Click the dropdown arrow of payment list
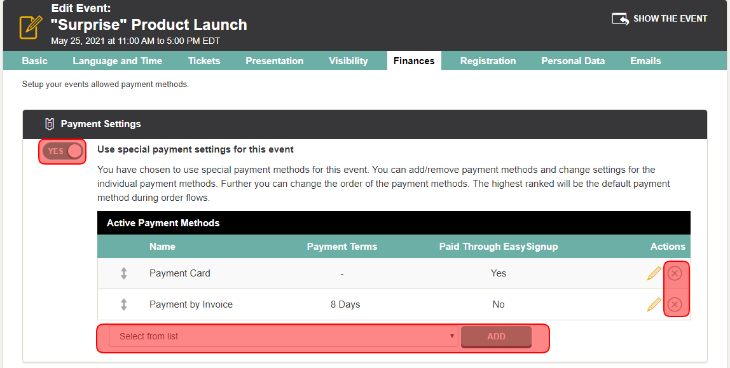 pyautogui.click(x=452, y=336)
